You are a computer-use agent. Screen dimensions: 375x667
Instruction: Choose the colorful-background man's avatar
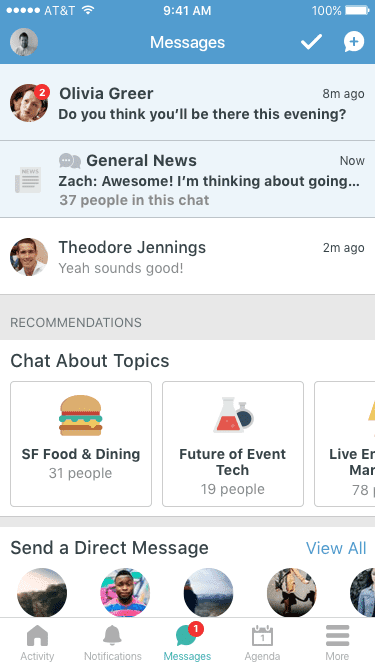tap(125, 592)
